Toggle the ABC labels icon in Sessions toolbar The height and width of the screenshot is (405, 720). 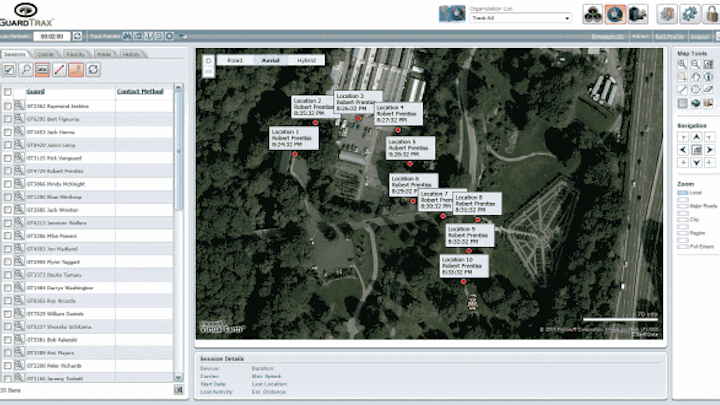(43, 70)
